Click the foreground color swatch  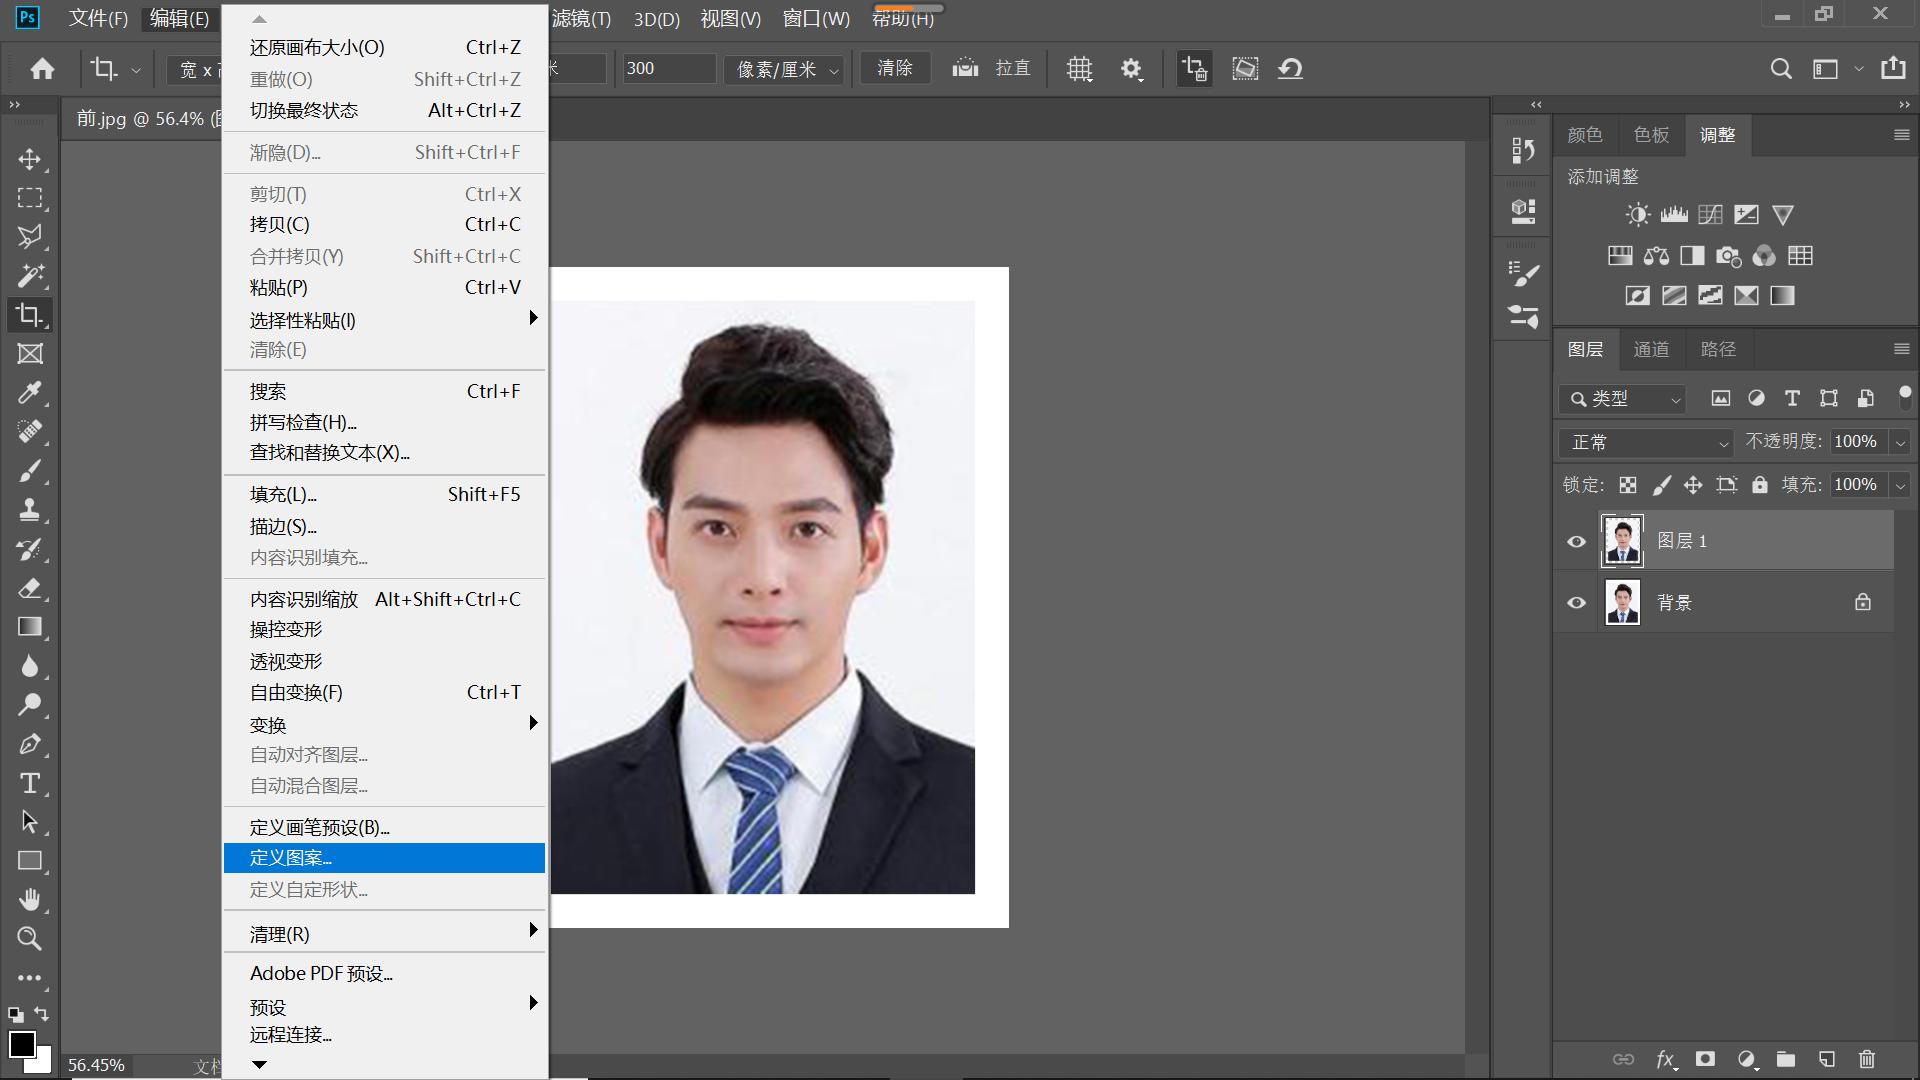[x=22, y=1044]
